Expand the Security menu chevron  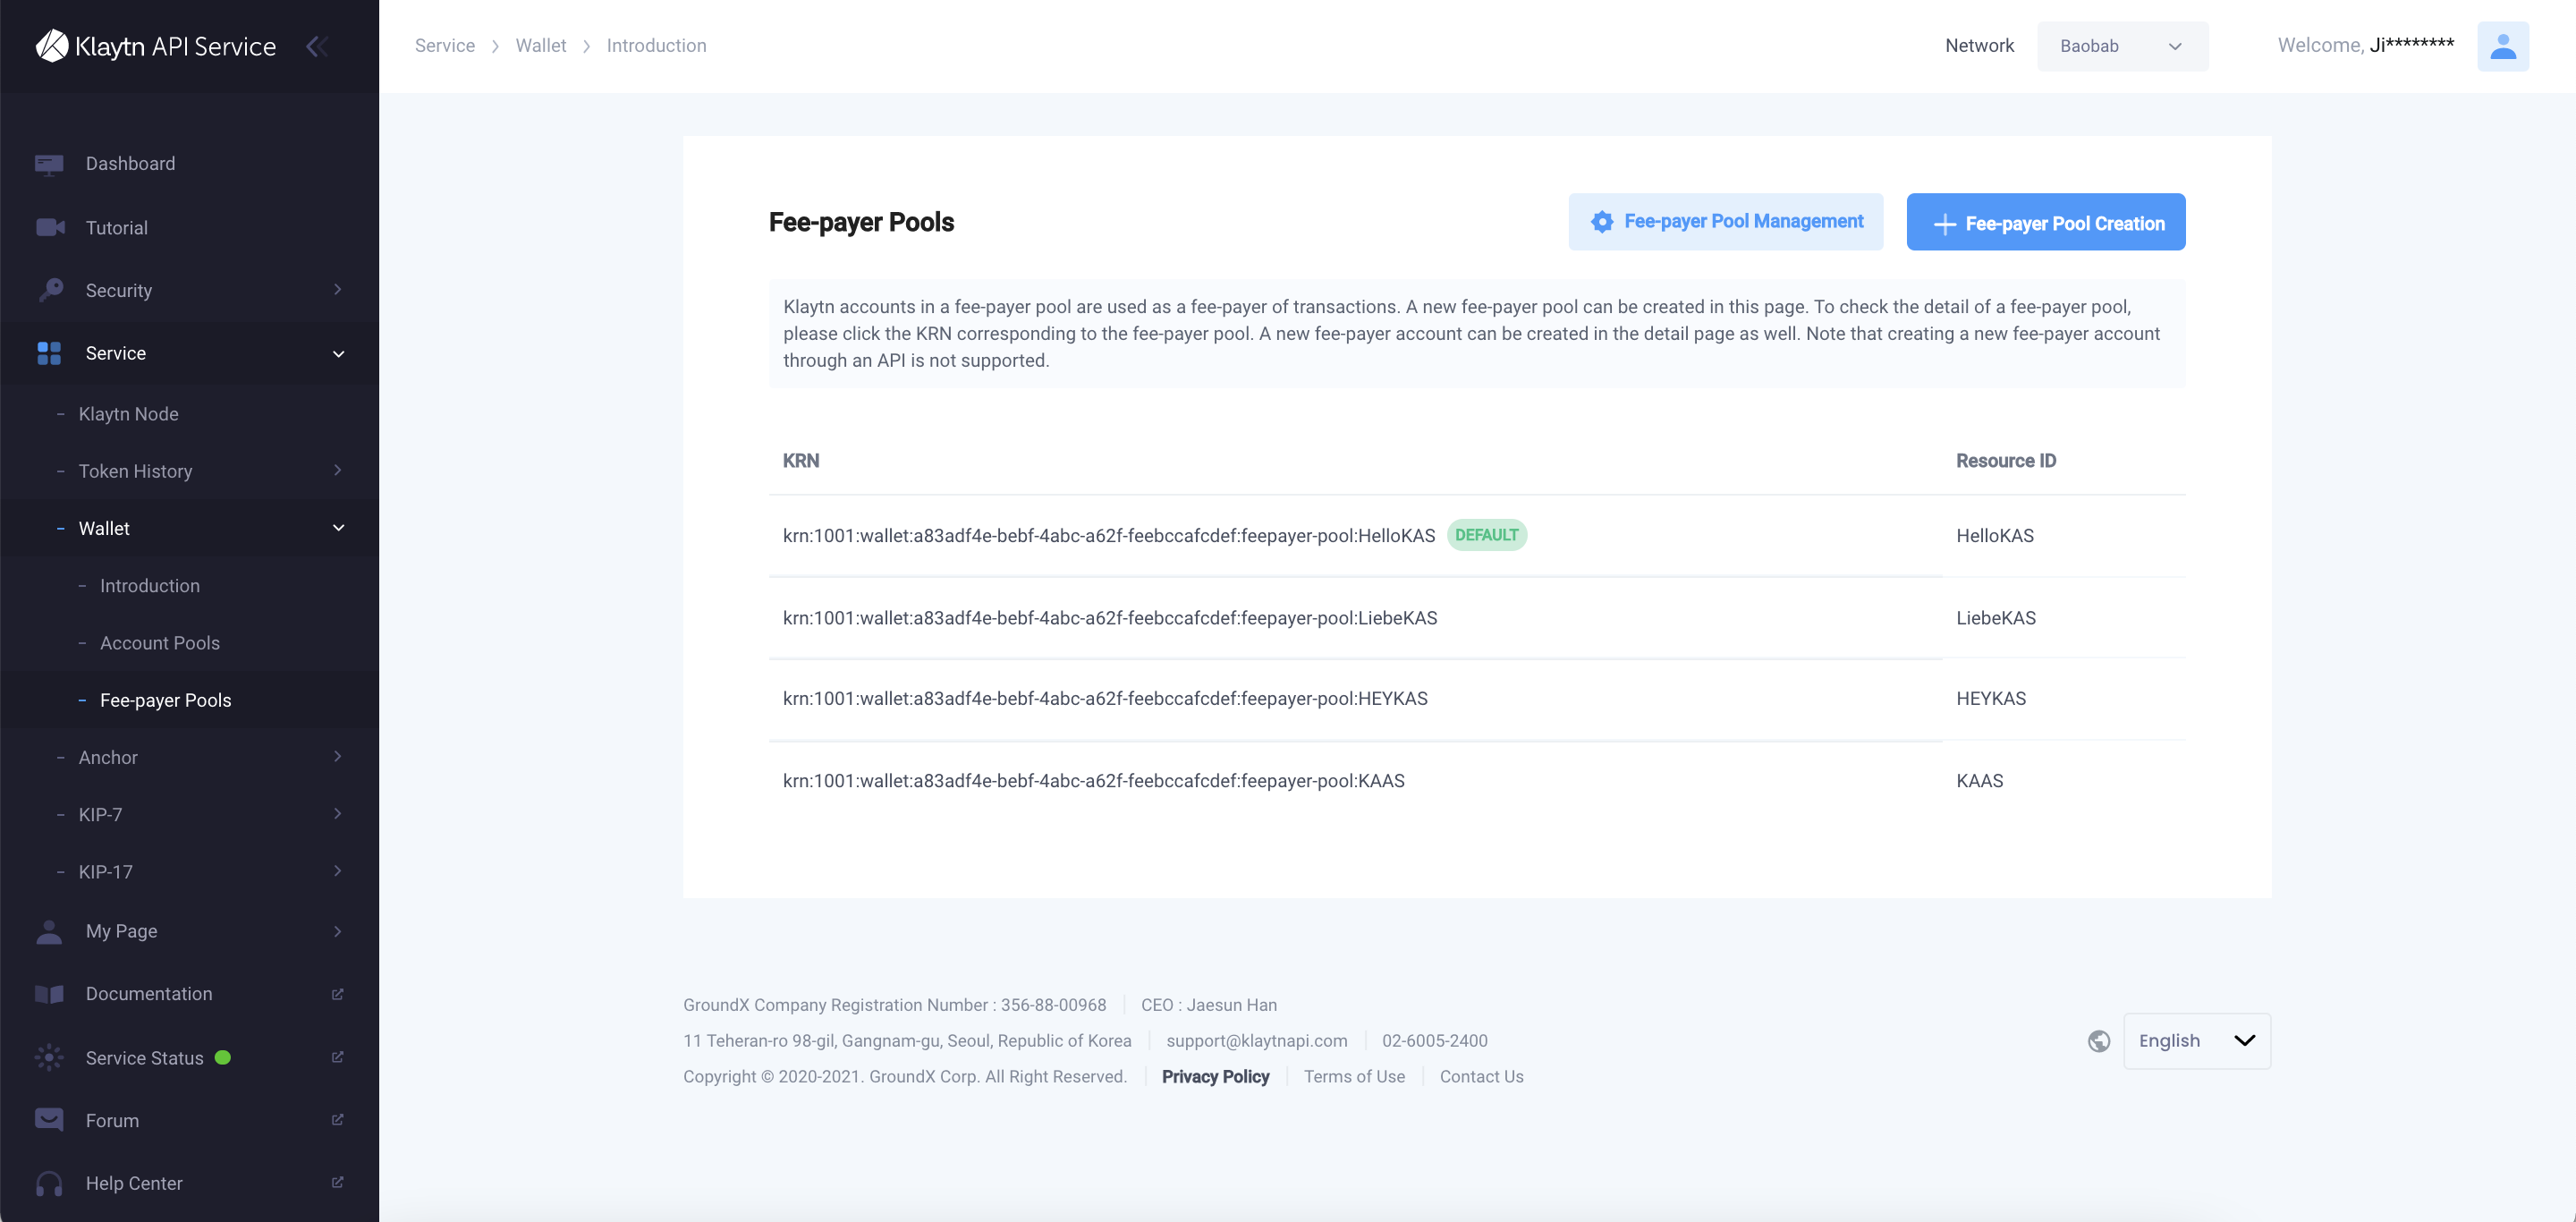coord(338,290)
